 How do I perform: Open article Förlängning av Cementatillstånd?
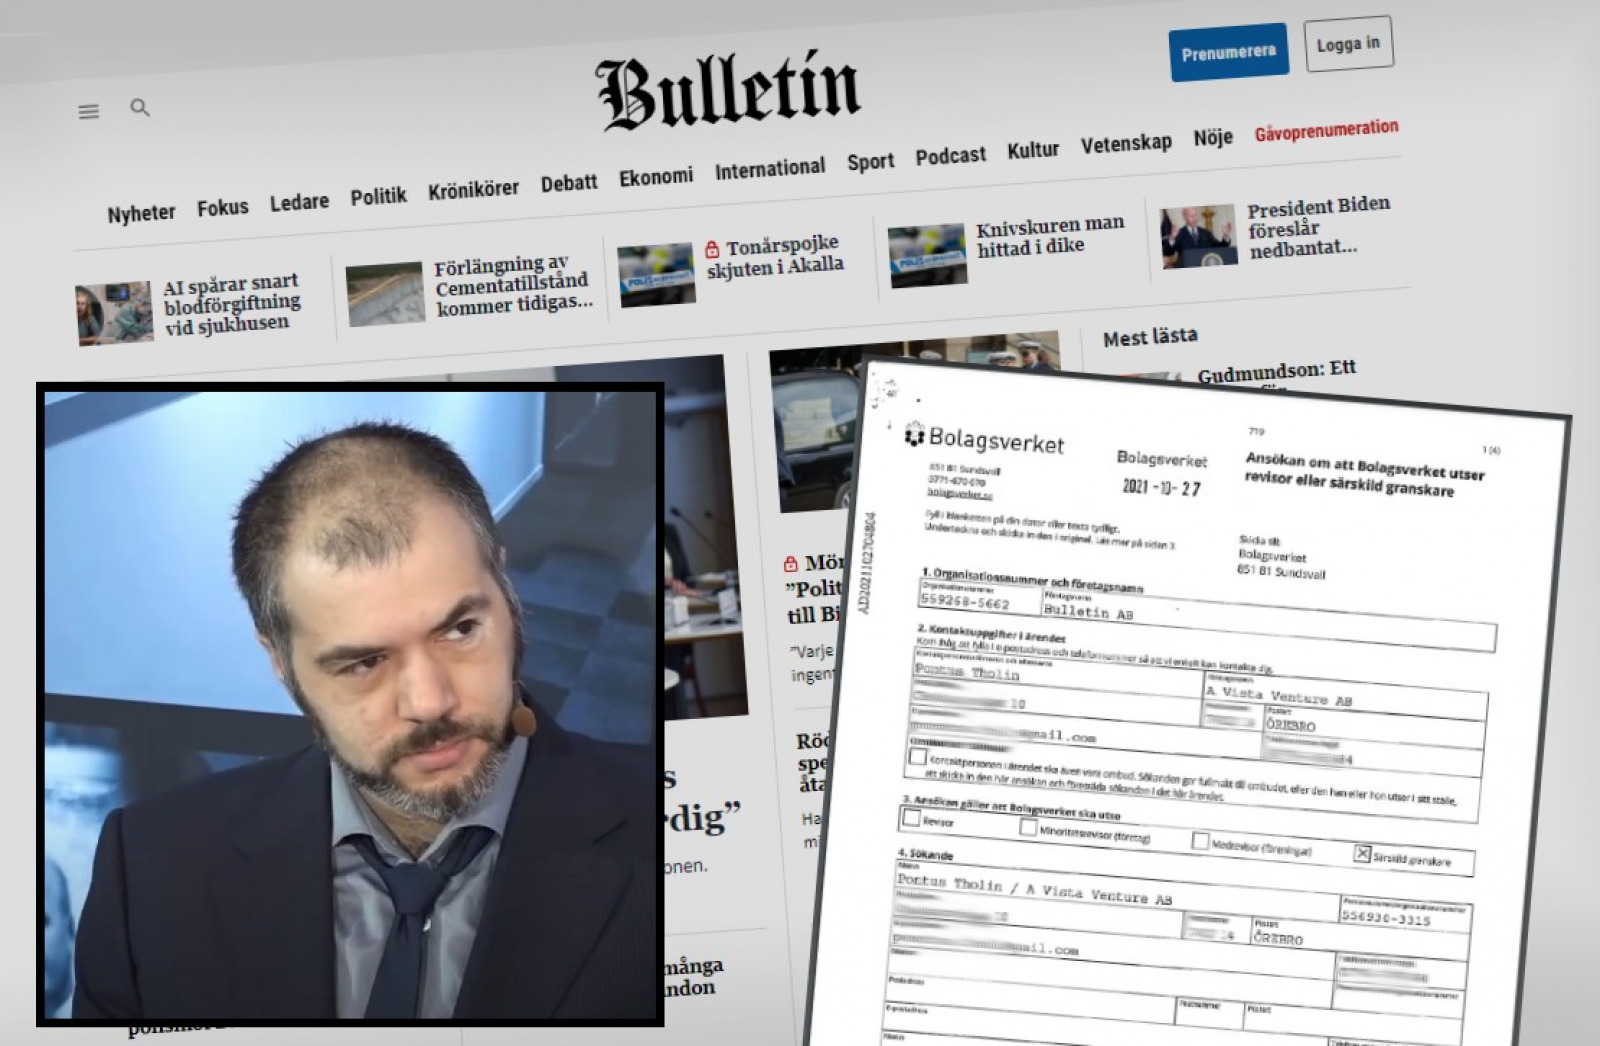pyautogui.click(x=512, y=285)
